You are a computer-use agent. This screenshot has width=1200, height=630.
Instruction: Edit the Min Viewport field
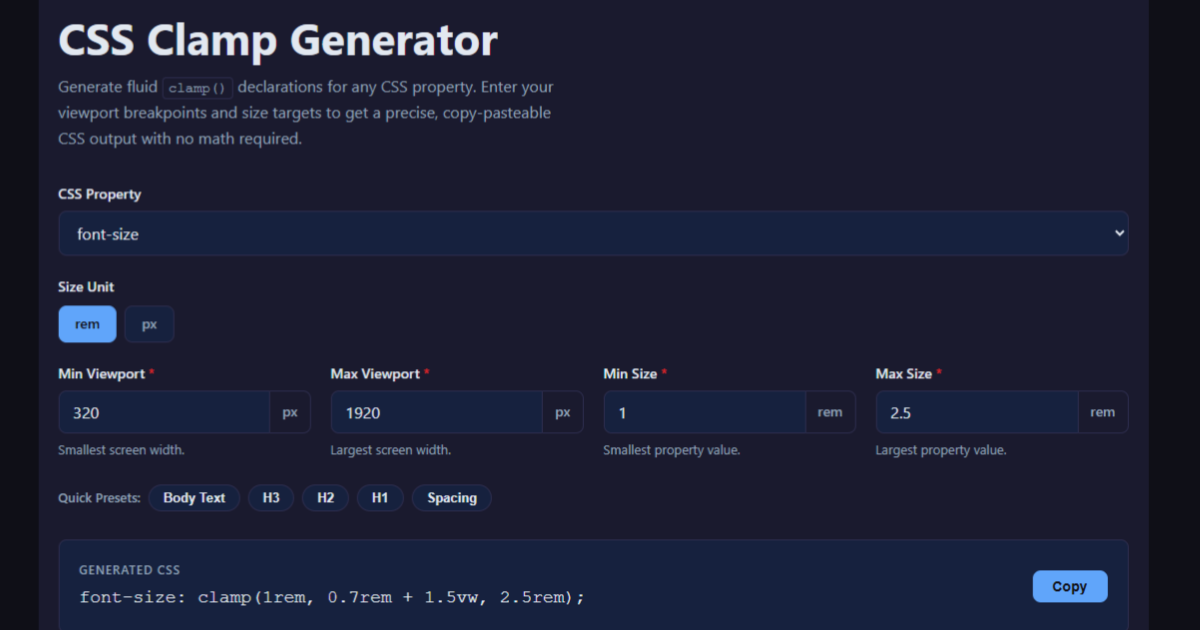(x=164, y=412)
